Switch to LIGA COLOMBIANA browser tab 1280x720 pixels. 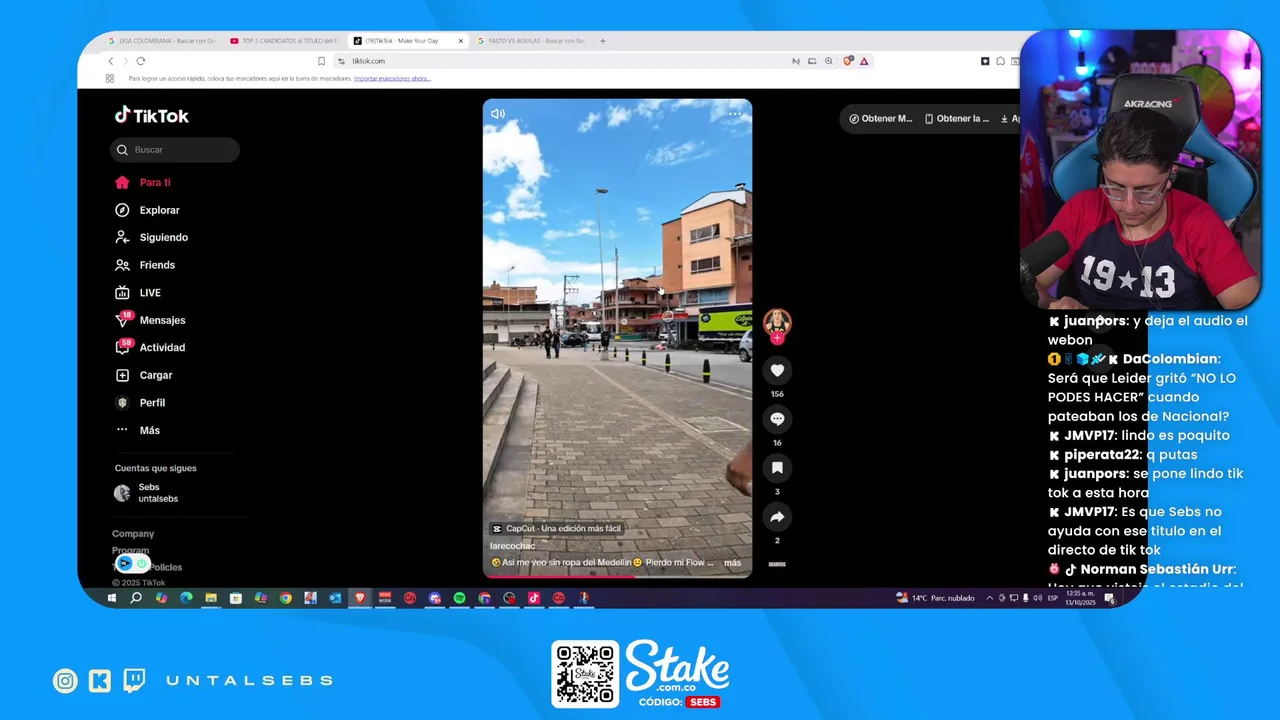click(162, 41)
